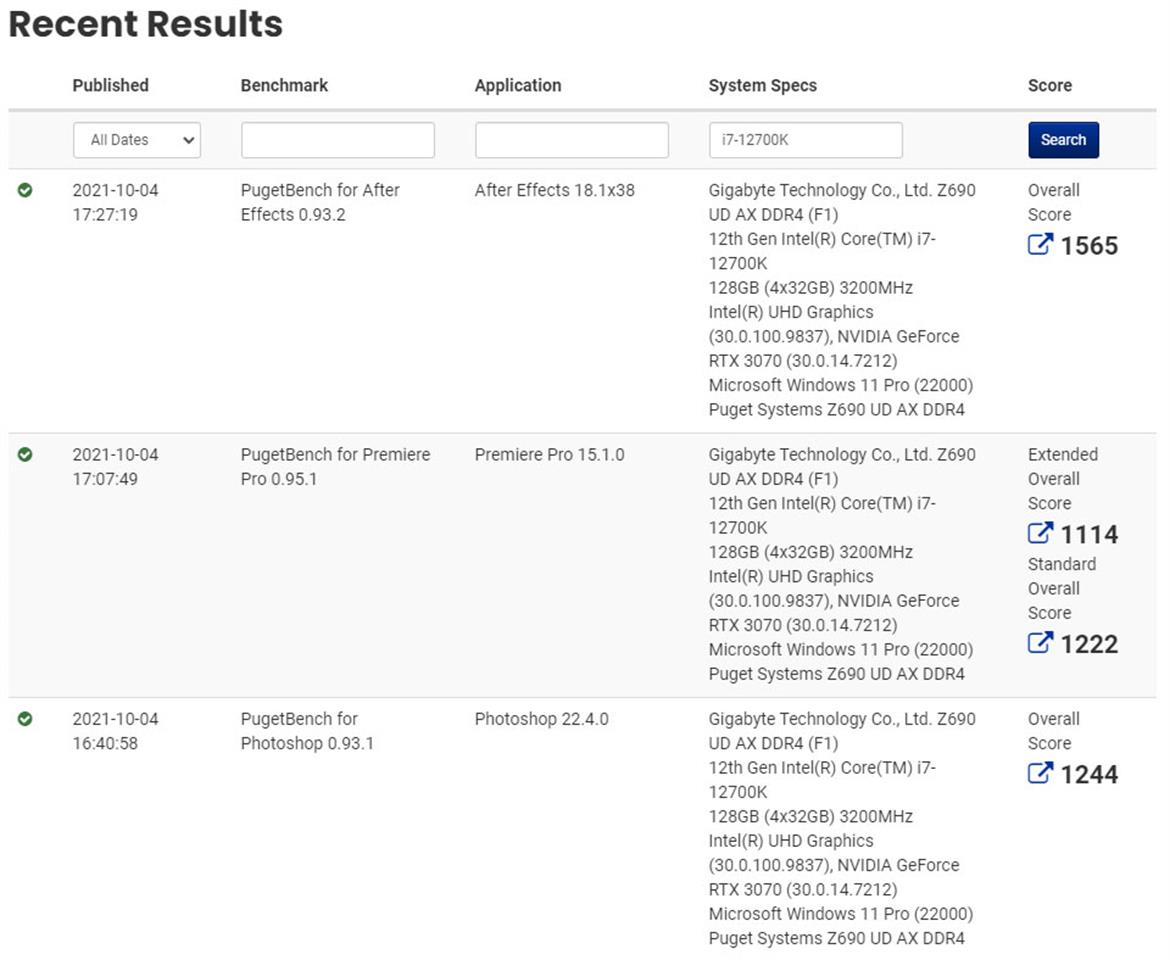Screen dimensions: 1170x960
Task: Click green checkmark on After Effects result
Action: click(25, 190)
